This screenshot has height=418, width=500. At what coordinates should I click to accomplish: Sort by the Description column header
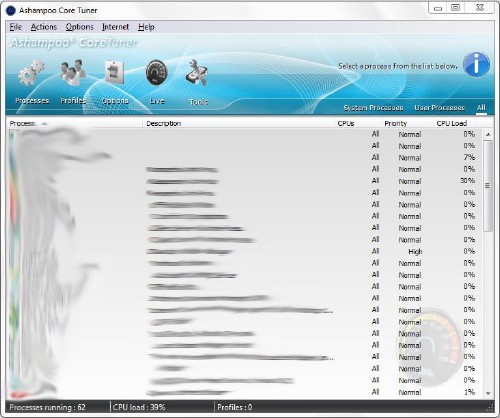pyautogui.click(x=238, y=123)
